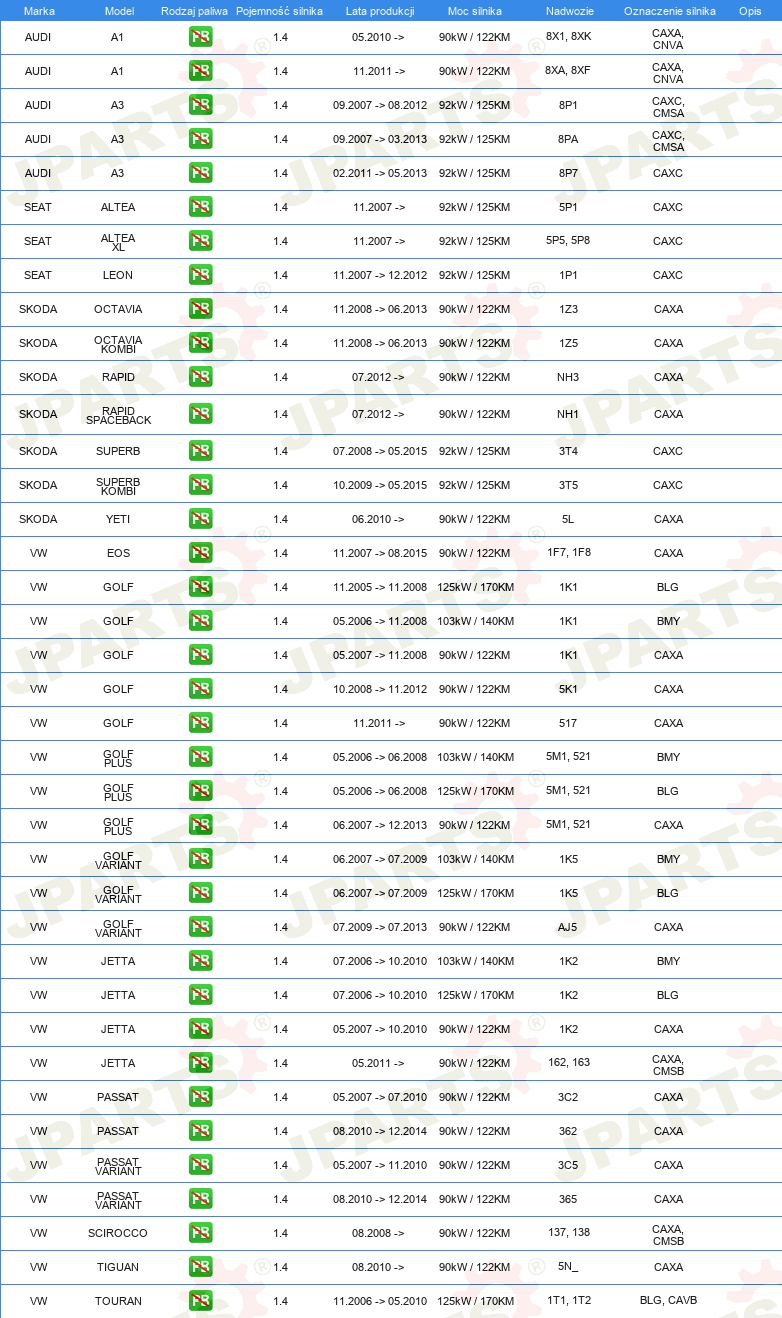The image size is (782, 1318).
Task: Click fuel type icon in AUDI A1 8X1 row
Action: click(201, 37)
